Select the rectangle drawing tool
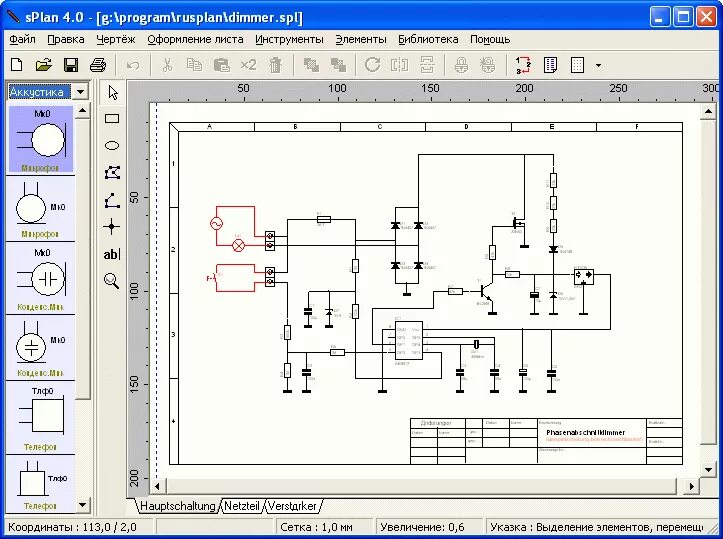Screen dimensions: 723x539 pos(112,118)
